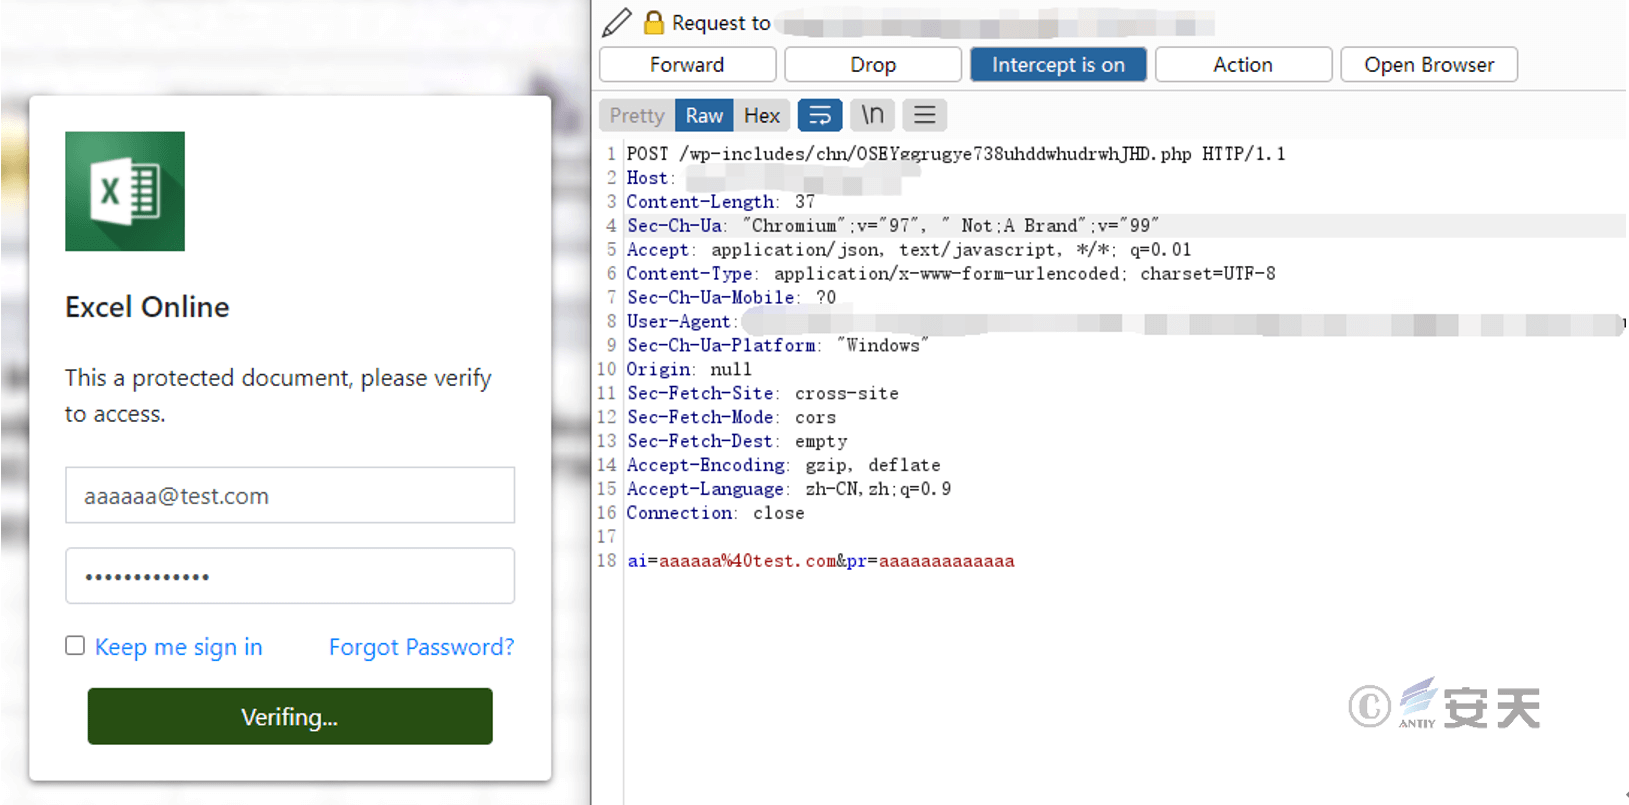Focus the masked password input field

click(x=290, y=575)
